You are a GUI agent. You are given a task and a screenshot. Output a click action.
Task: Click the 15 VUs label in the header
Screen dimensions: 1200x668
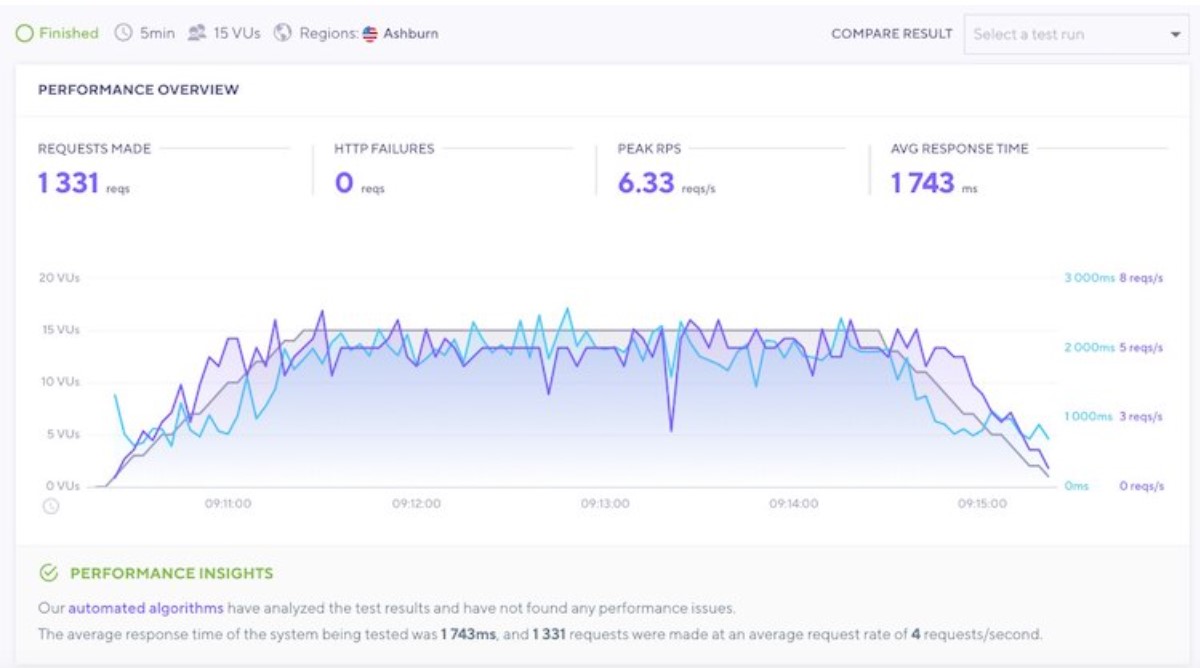(x=236, y=33)
